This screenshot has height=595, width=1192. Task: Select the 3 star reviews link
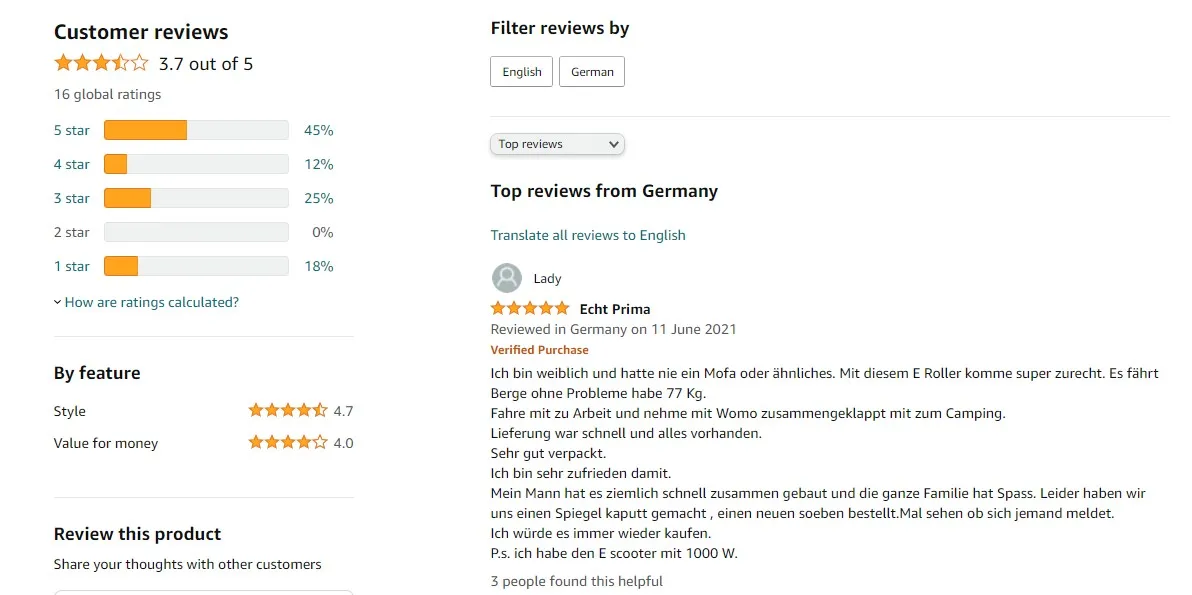click(72, 198)
